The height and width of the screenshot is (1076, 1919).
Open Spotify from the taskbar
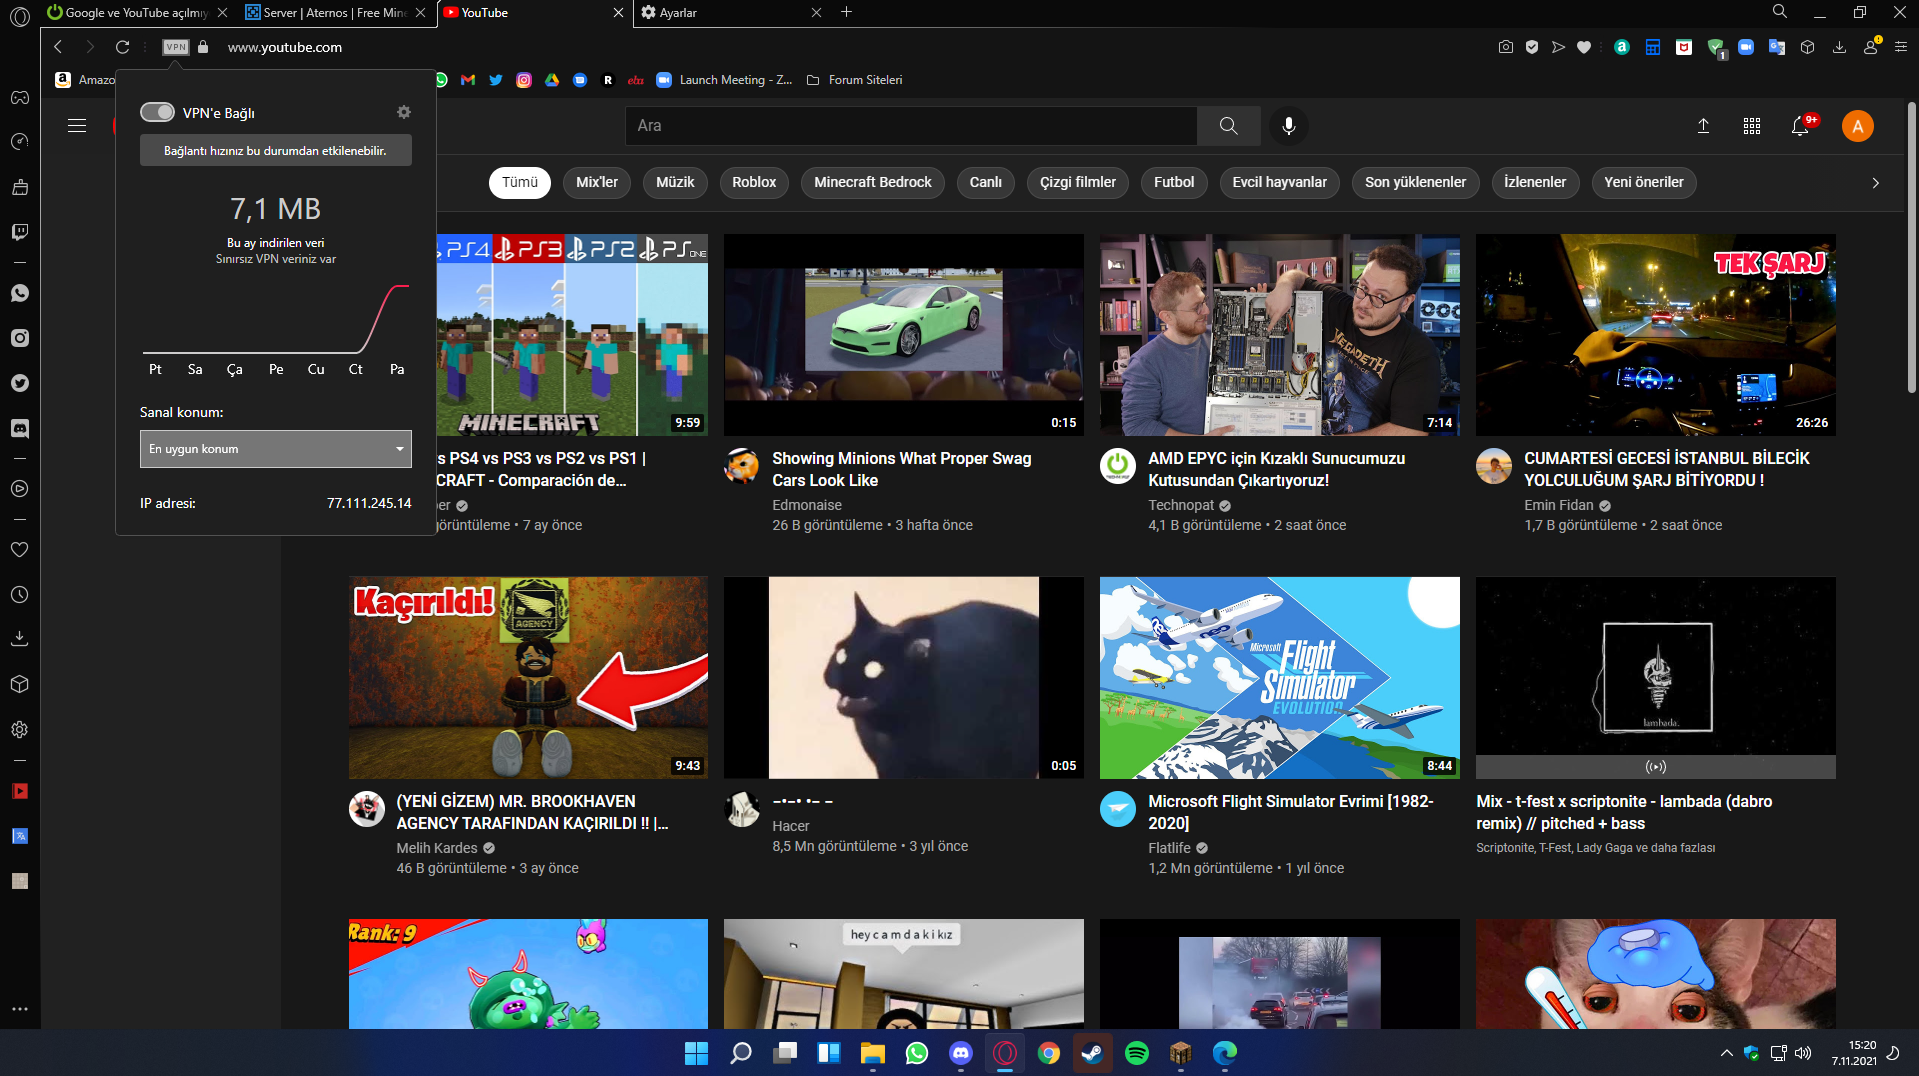1137,1053
